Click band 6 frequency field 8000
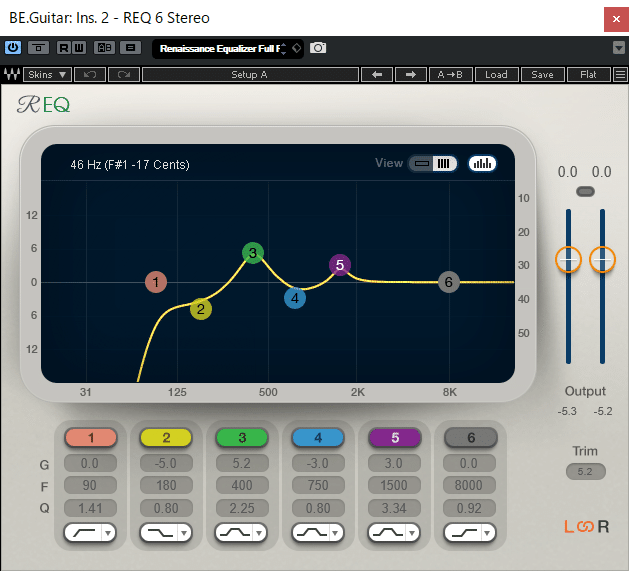The width and height of the screenshot is (629, 571). click(x=469, y=485)
